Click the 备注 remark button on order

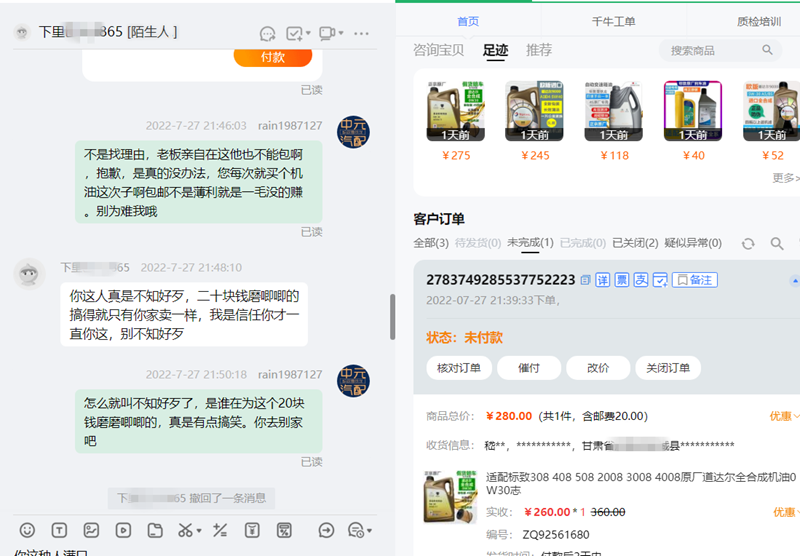coord(694,280)
